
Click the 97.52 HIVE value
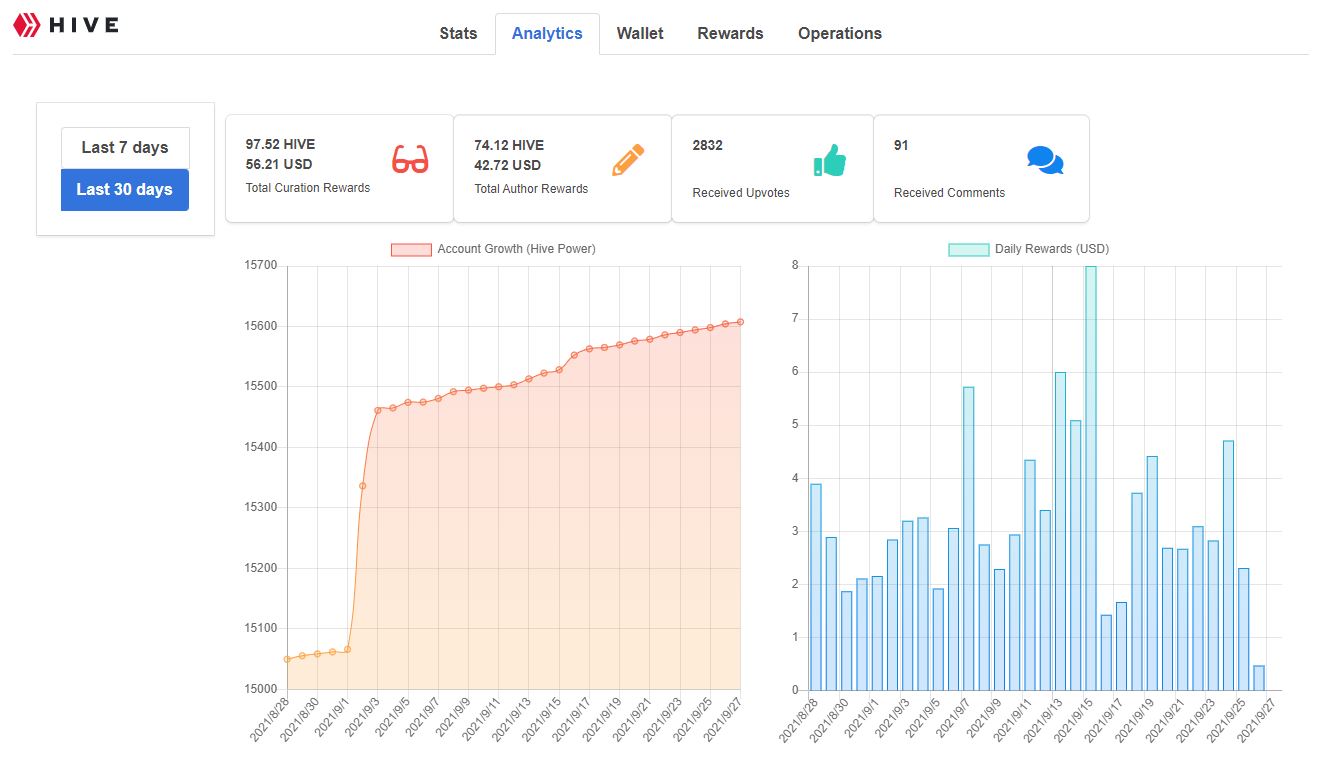(x=280, y=144)
